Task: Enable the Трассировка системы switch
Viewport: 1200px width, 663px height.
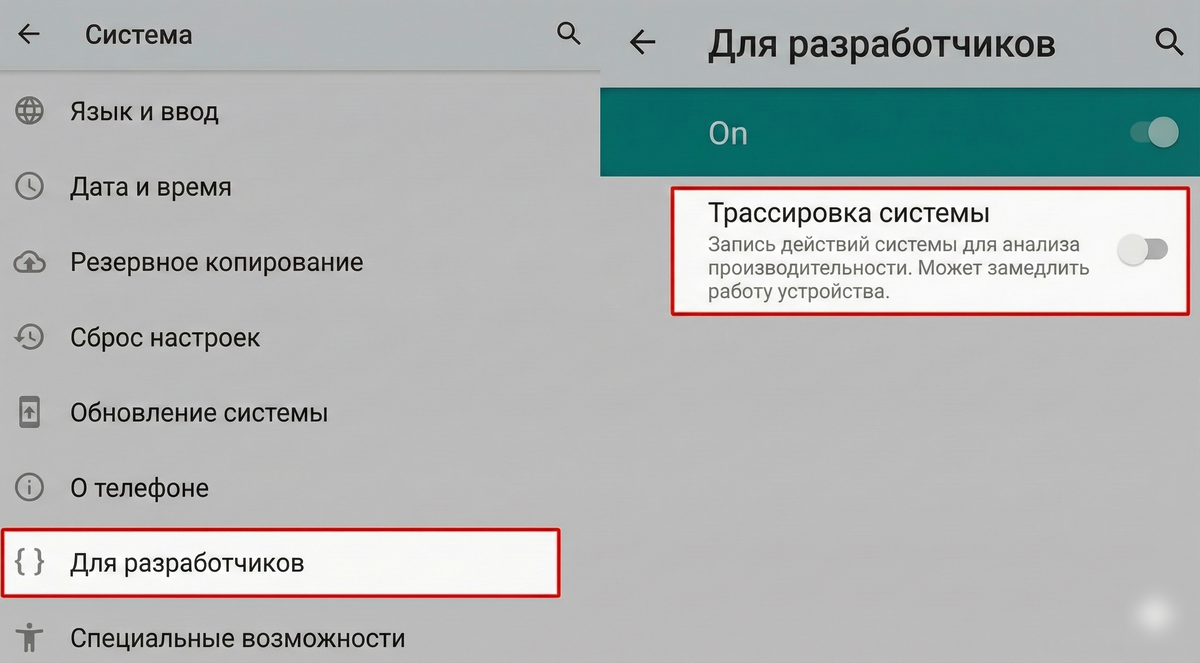Action: (x=1142, y=249)
